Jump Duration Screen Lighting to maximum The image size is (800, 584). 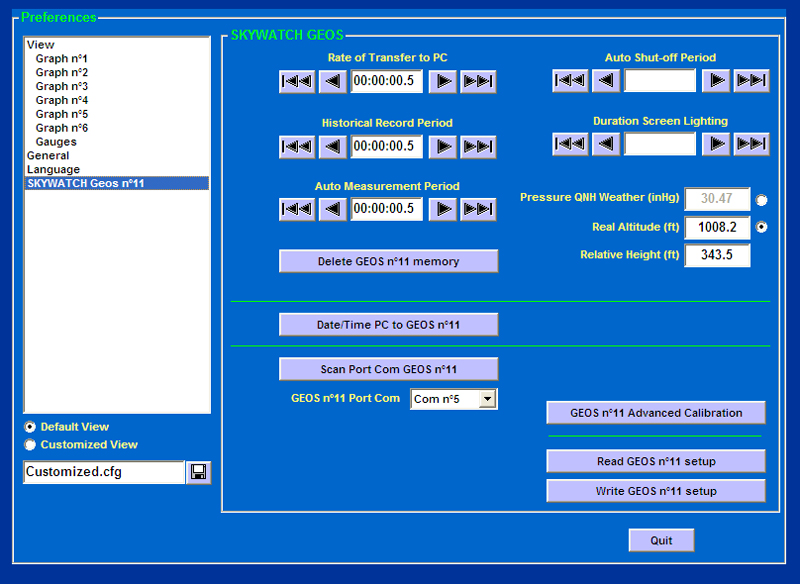coord(752,144)
